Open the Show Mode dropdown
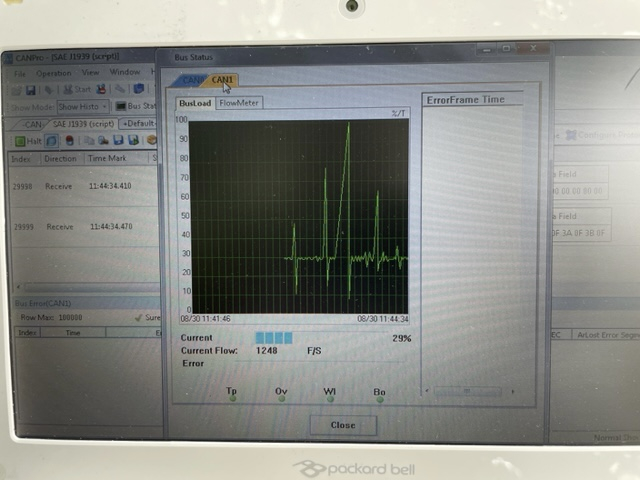This screenshot has height=480, width=640. point(82,106)
